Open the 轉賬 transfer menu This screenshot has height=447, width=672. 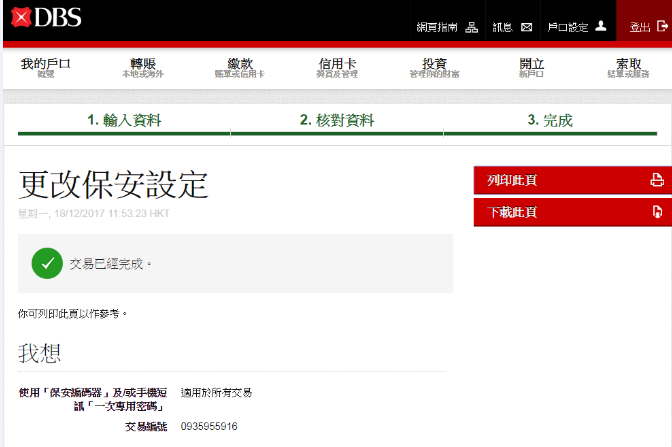tap(143, 67)
